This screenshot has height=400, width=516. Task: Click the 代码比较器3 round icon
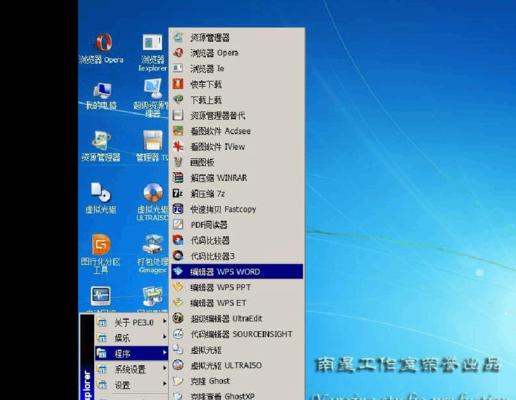pos(178,256)
